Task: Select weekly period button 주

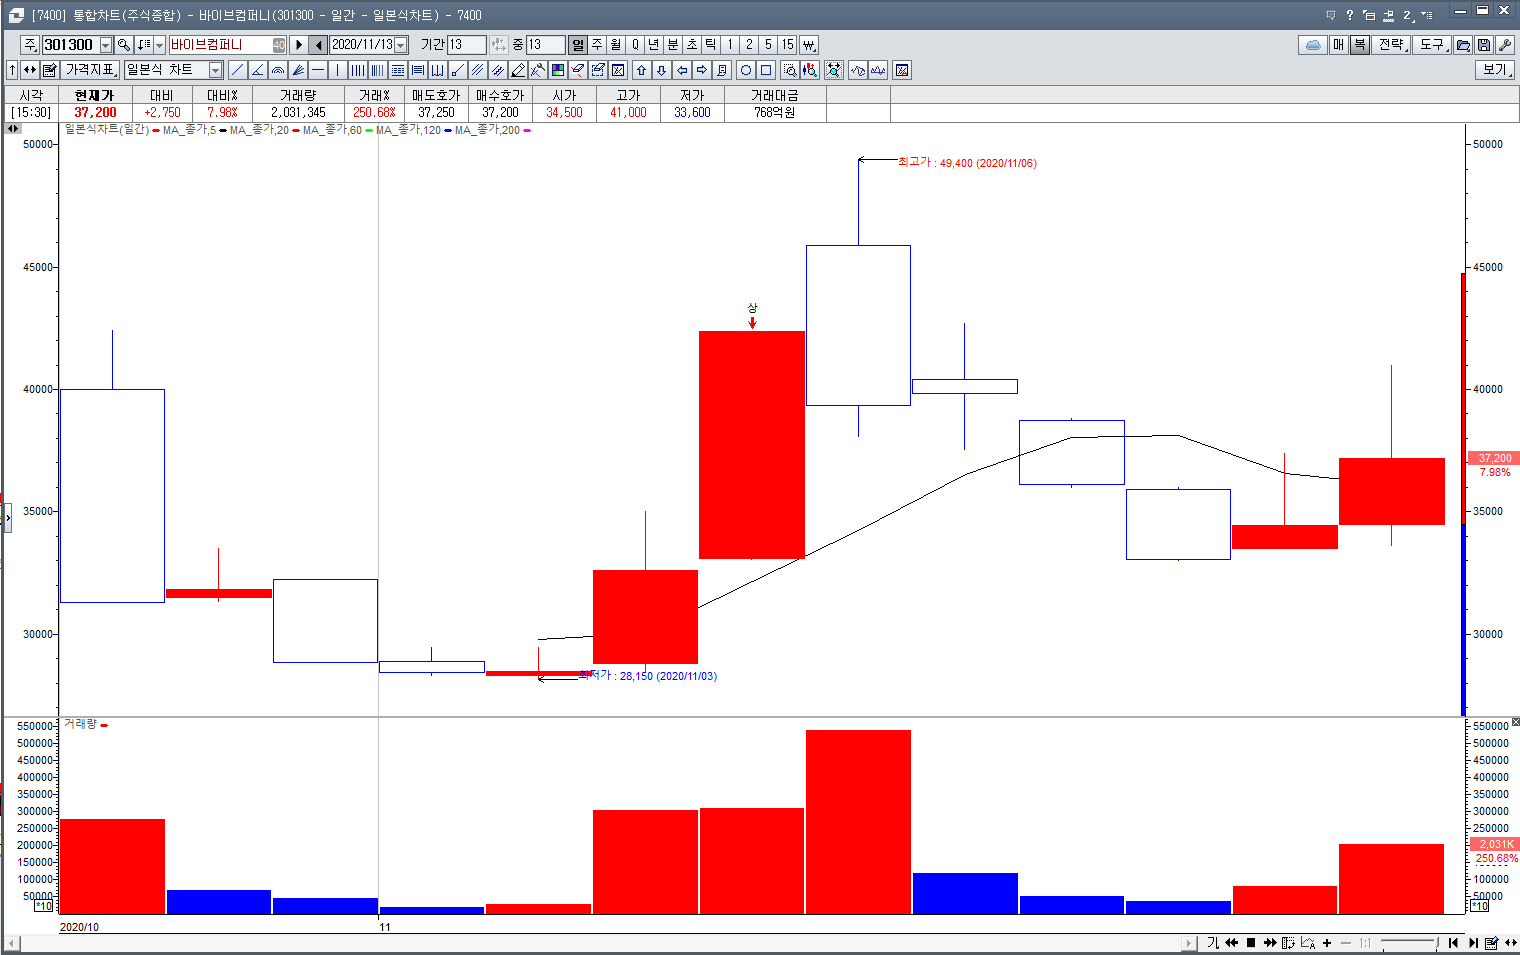Action: 597,45
